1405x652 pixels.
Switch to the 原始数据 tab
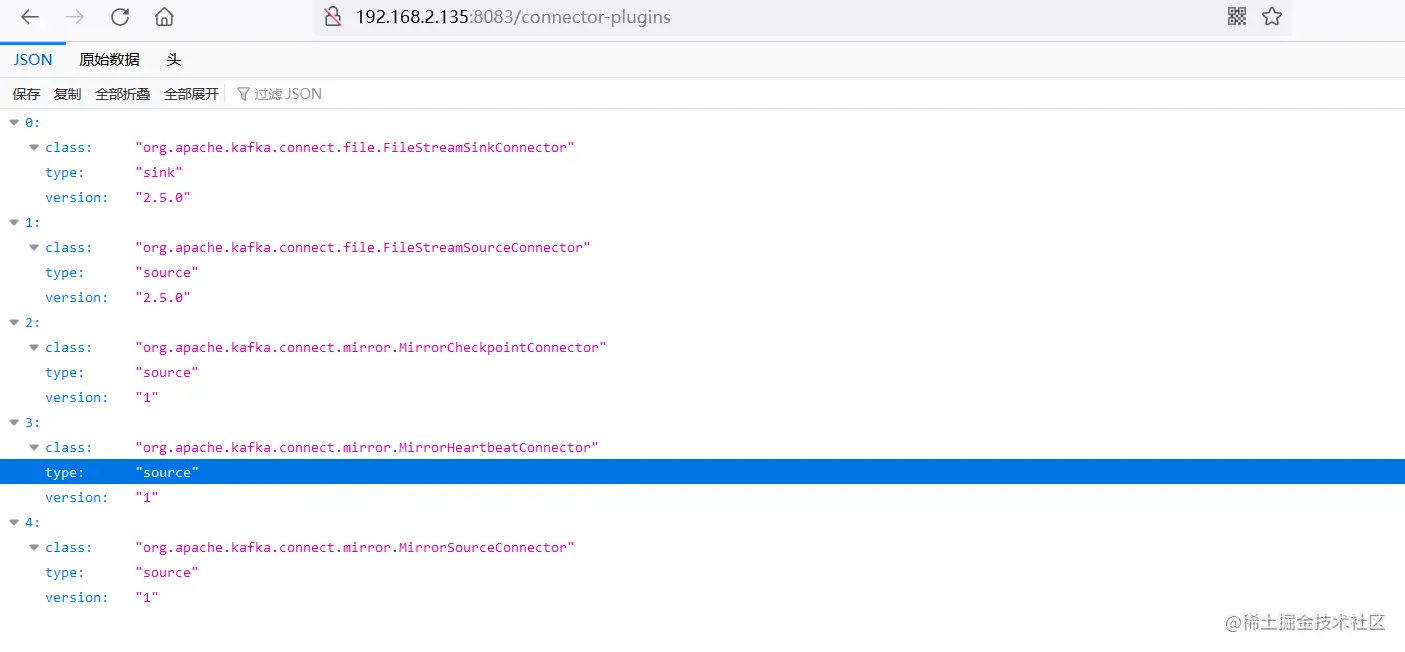(x=110, y=60)
